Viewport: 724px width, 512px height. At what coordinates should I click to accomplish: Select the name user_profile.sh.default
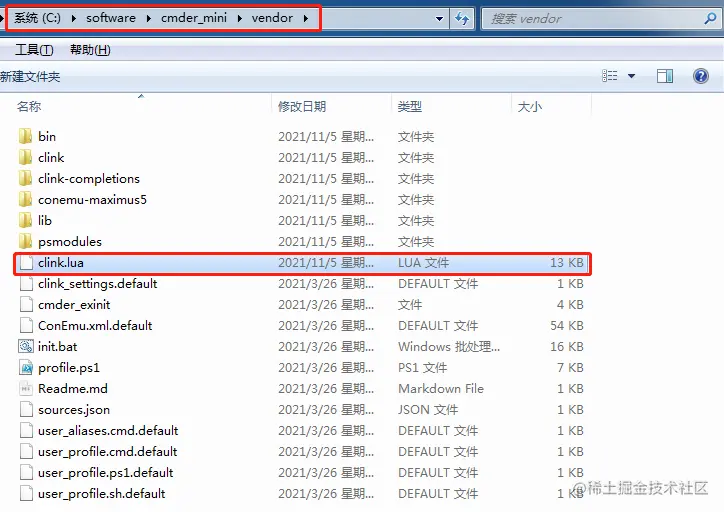[102, 494]
